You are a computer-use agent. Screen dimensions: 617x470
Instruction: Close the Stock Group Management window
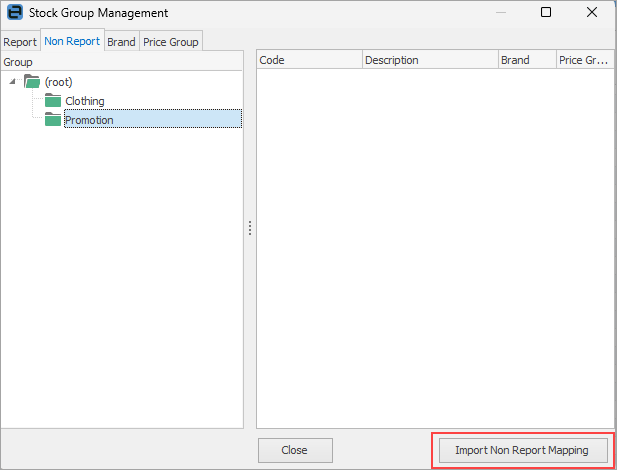pos(592,13)
